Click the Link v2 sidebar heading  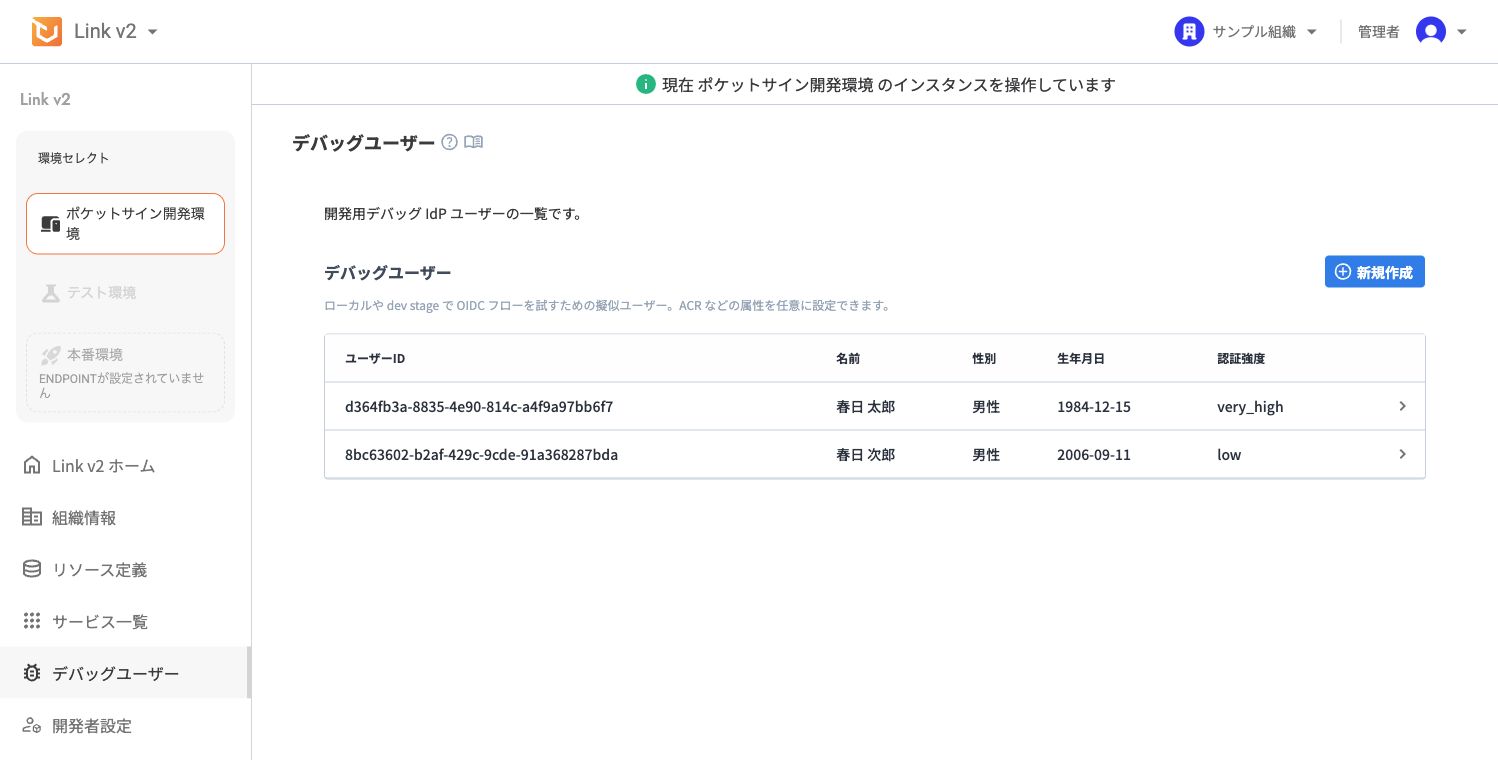(x=45, y=99)
